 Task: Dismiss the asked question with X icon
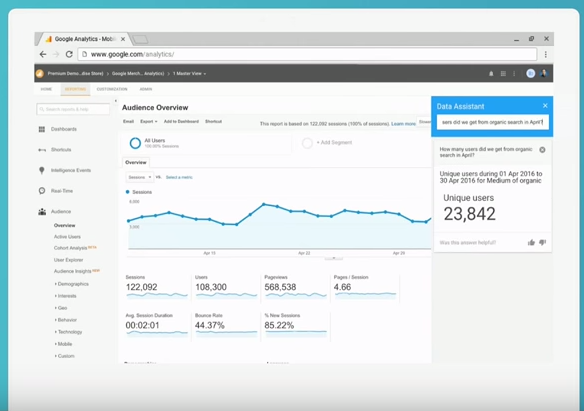[x=542, y=150]
